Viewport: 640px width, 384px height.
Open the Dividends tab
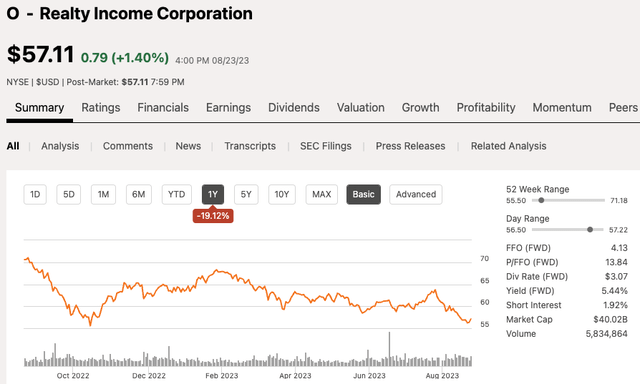click(294, 108)
